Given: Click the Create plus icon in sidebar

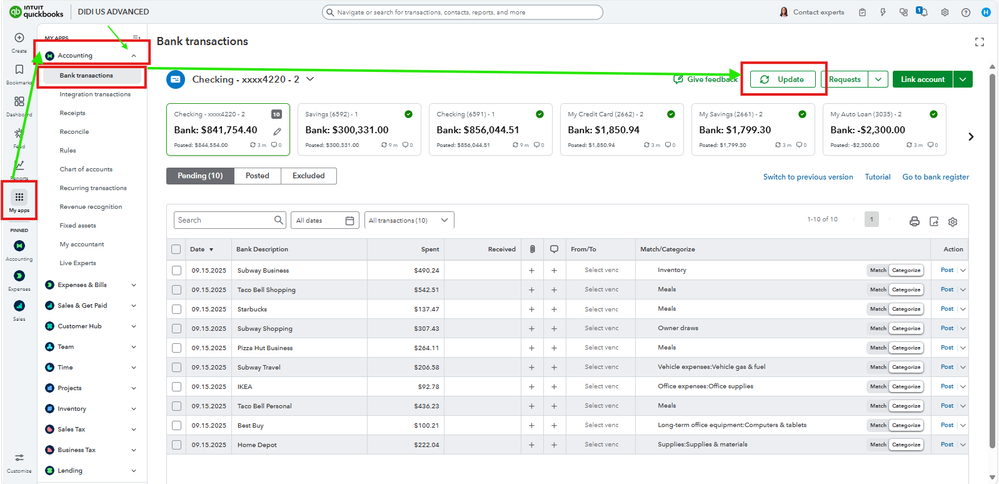Looking at the screenshot, I should [19, 38].
